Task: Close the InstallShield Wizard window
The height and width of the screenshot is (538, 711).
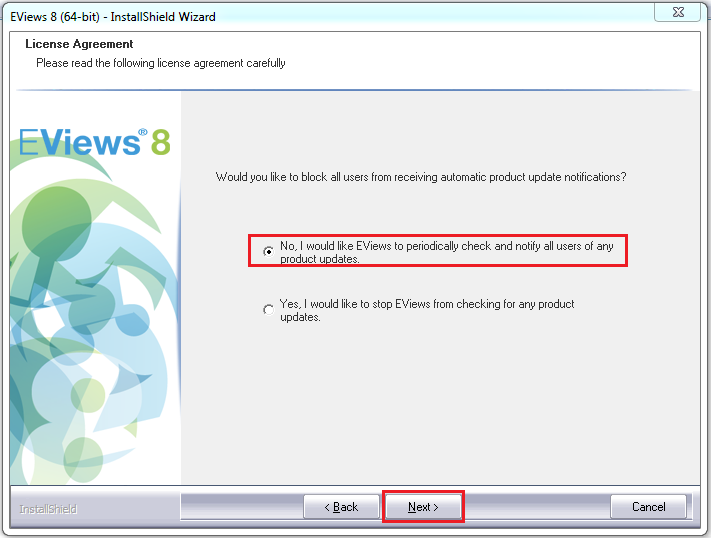Action: [x=678, y=12]
